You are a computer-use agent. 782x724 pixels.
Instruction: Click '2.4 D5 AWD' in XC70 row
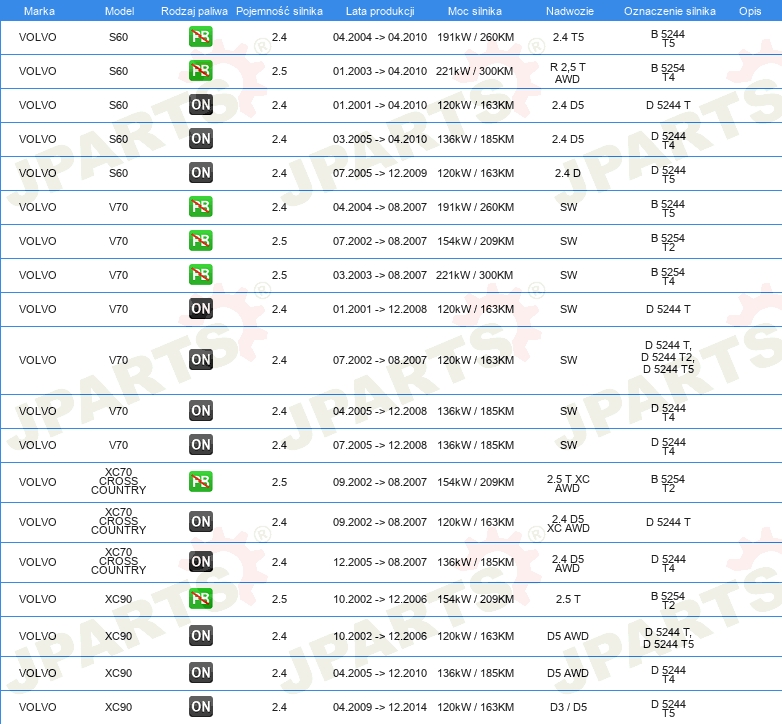(568, 563)
